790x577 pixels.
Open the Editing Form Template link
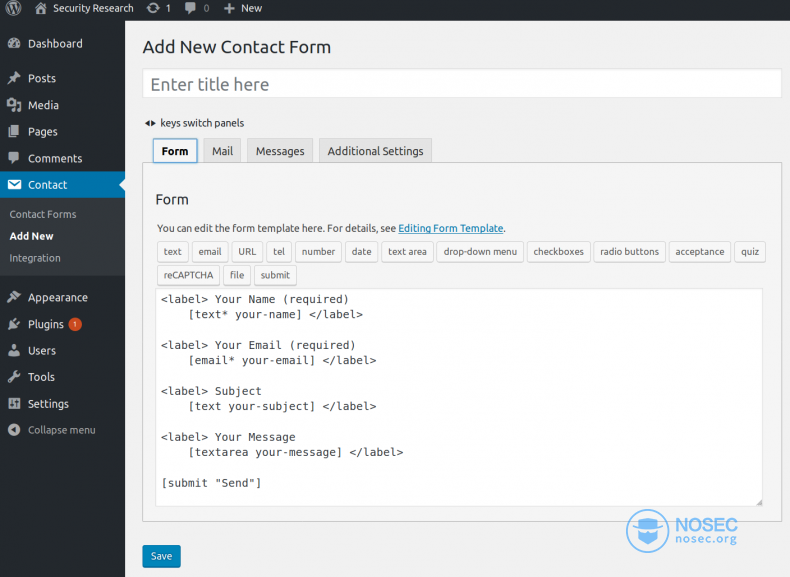point(450,228)
